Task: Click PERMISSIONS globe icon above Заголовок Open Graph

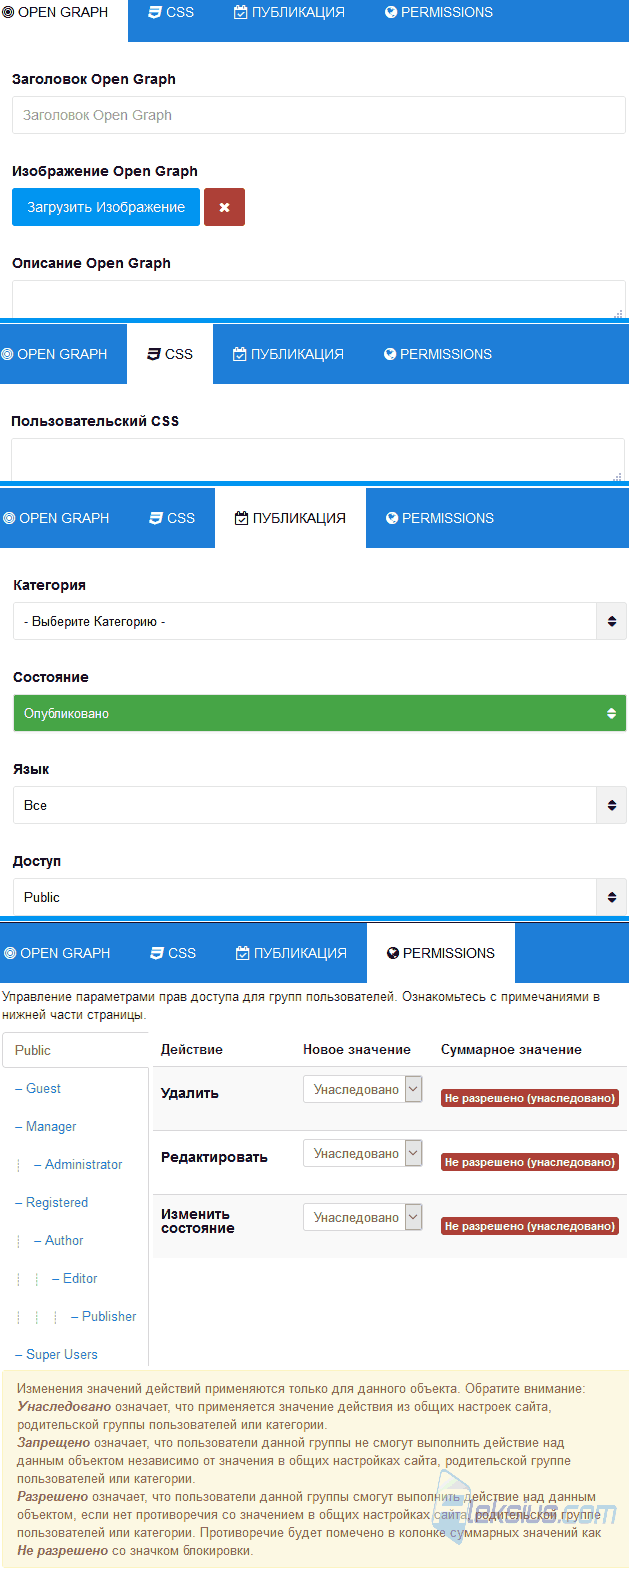Action: pos(391,12)
